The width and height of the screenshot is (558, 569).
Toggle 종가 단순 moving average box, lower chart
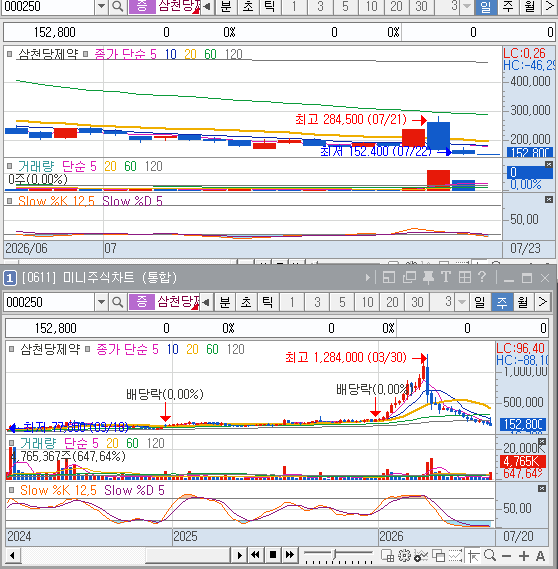click(87, 349)
